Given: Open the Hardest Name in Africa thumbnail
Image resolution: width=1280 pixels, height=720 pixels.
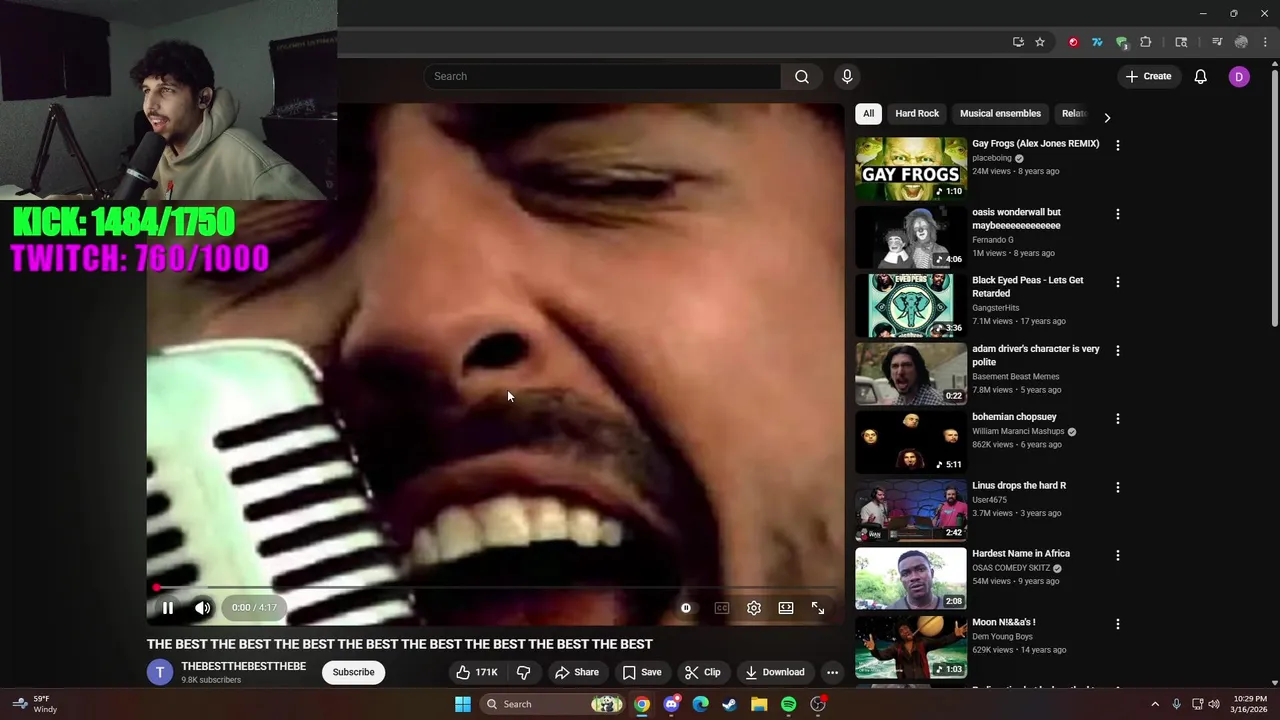Looking at the screenshot, I should (x=910, y=579).
